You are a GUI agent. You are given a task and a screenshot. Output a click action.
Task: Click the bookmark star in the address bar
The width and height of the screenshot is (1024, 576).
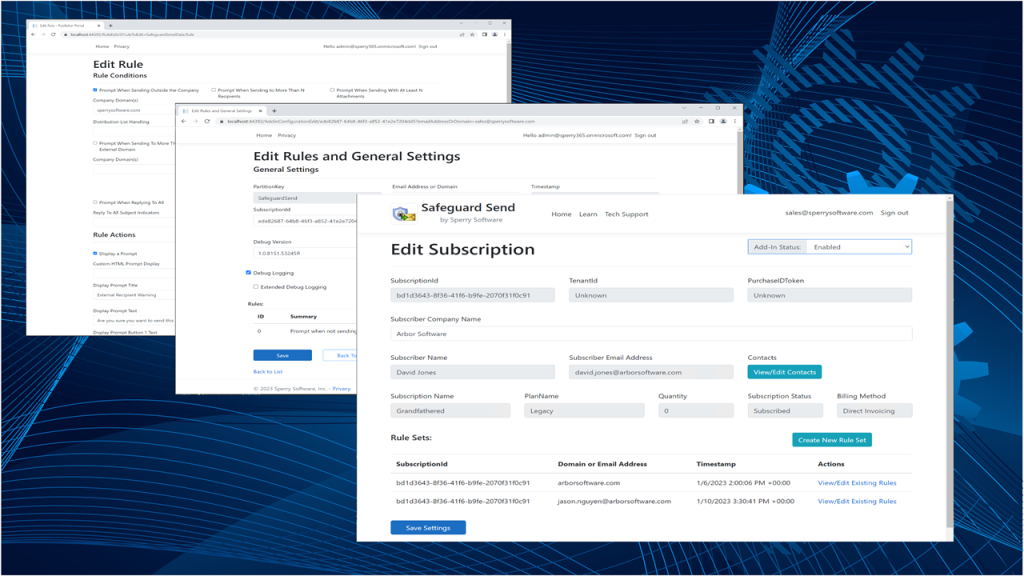click(695, 120)
